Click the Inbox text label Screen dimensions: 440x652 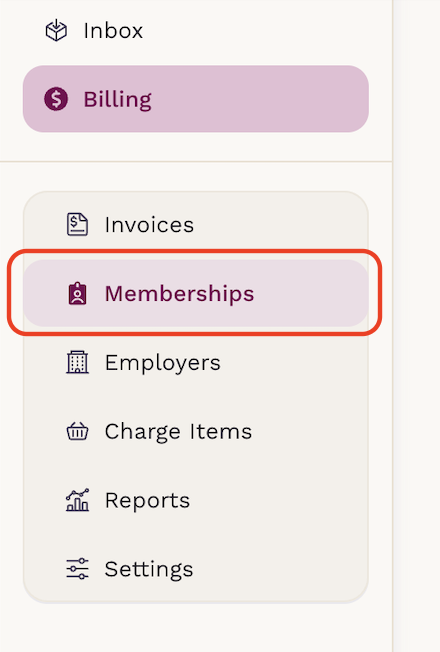pos(113,31)
